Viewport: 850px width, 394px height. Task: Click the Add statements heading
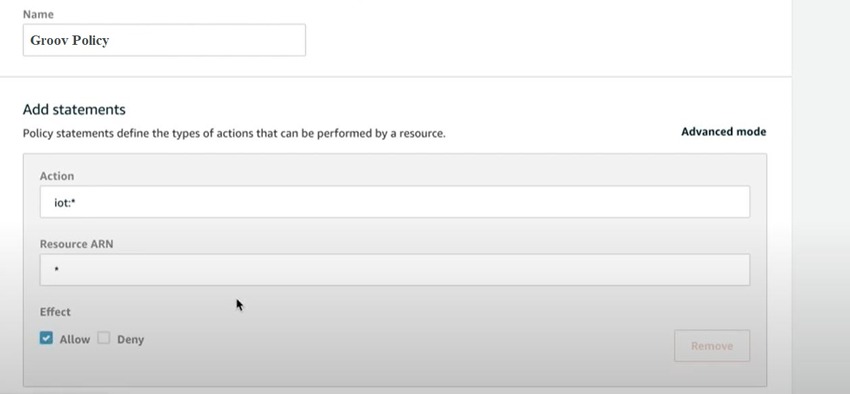click(74, 109)
